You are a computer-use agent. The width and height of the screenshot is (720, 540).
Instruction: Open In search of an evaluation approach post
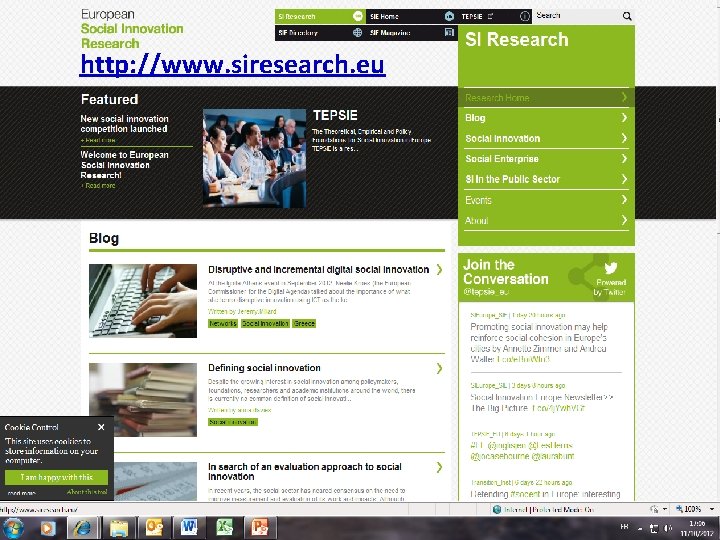click(305, 472)
